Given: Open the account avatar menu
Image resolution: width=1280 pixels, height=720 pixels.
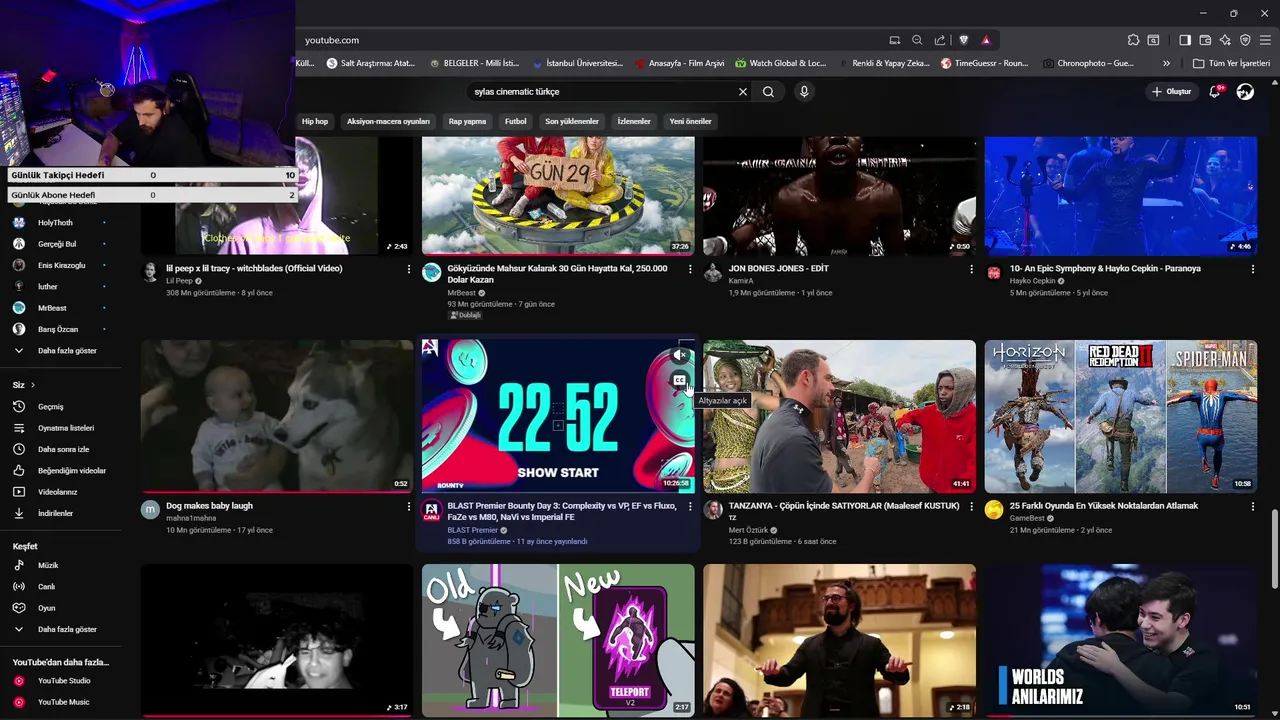Looking at the screenshot, I should [1245, 91].
